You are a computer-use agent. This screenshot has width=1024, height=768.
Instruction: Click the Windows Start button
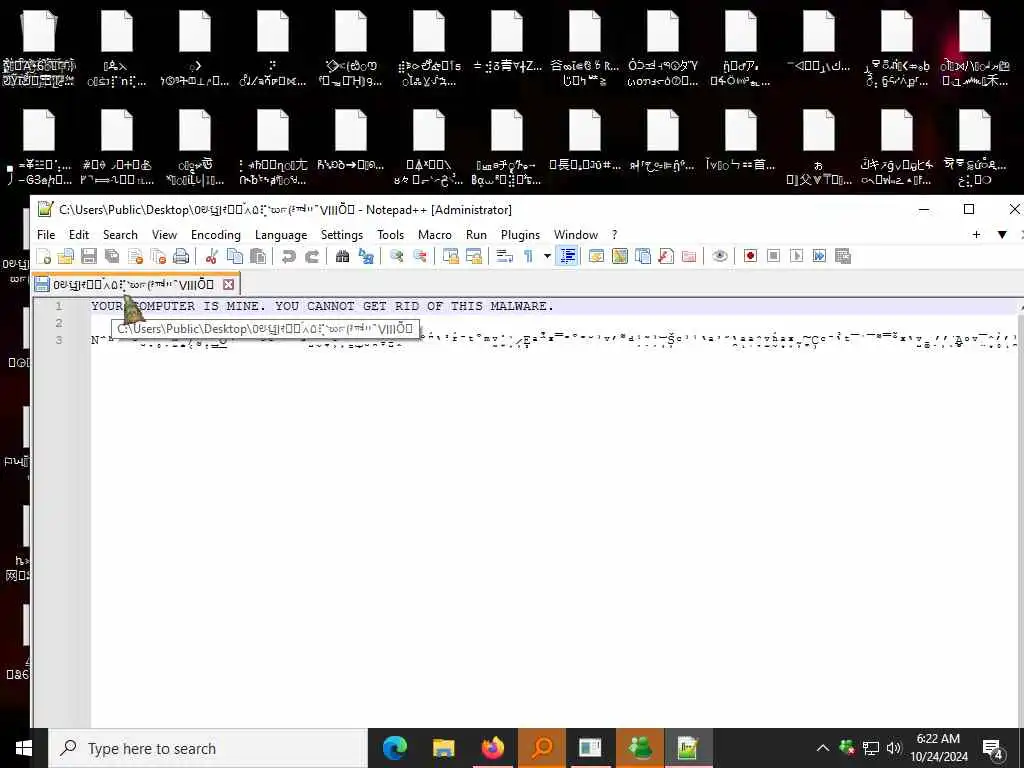click(24, 748)
